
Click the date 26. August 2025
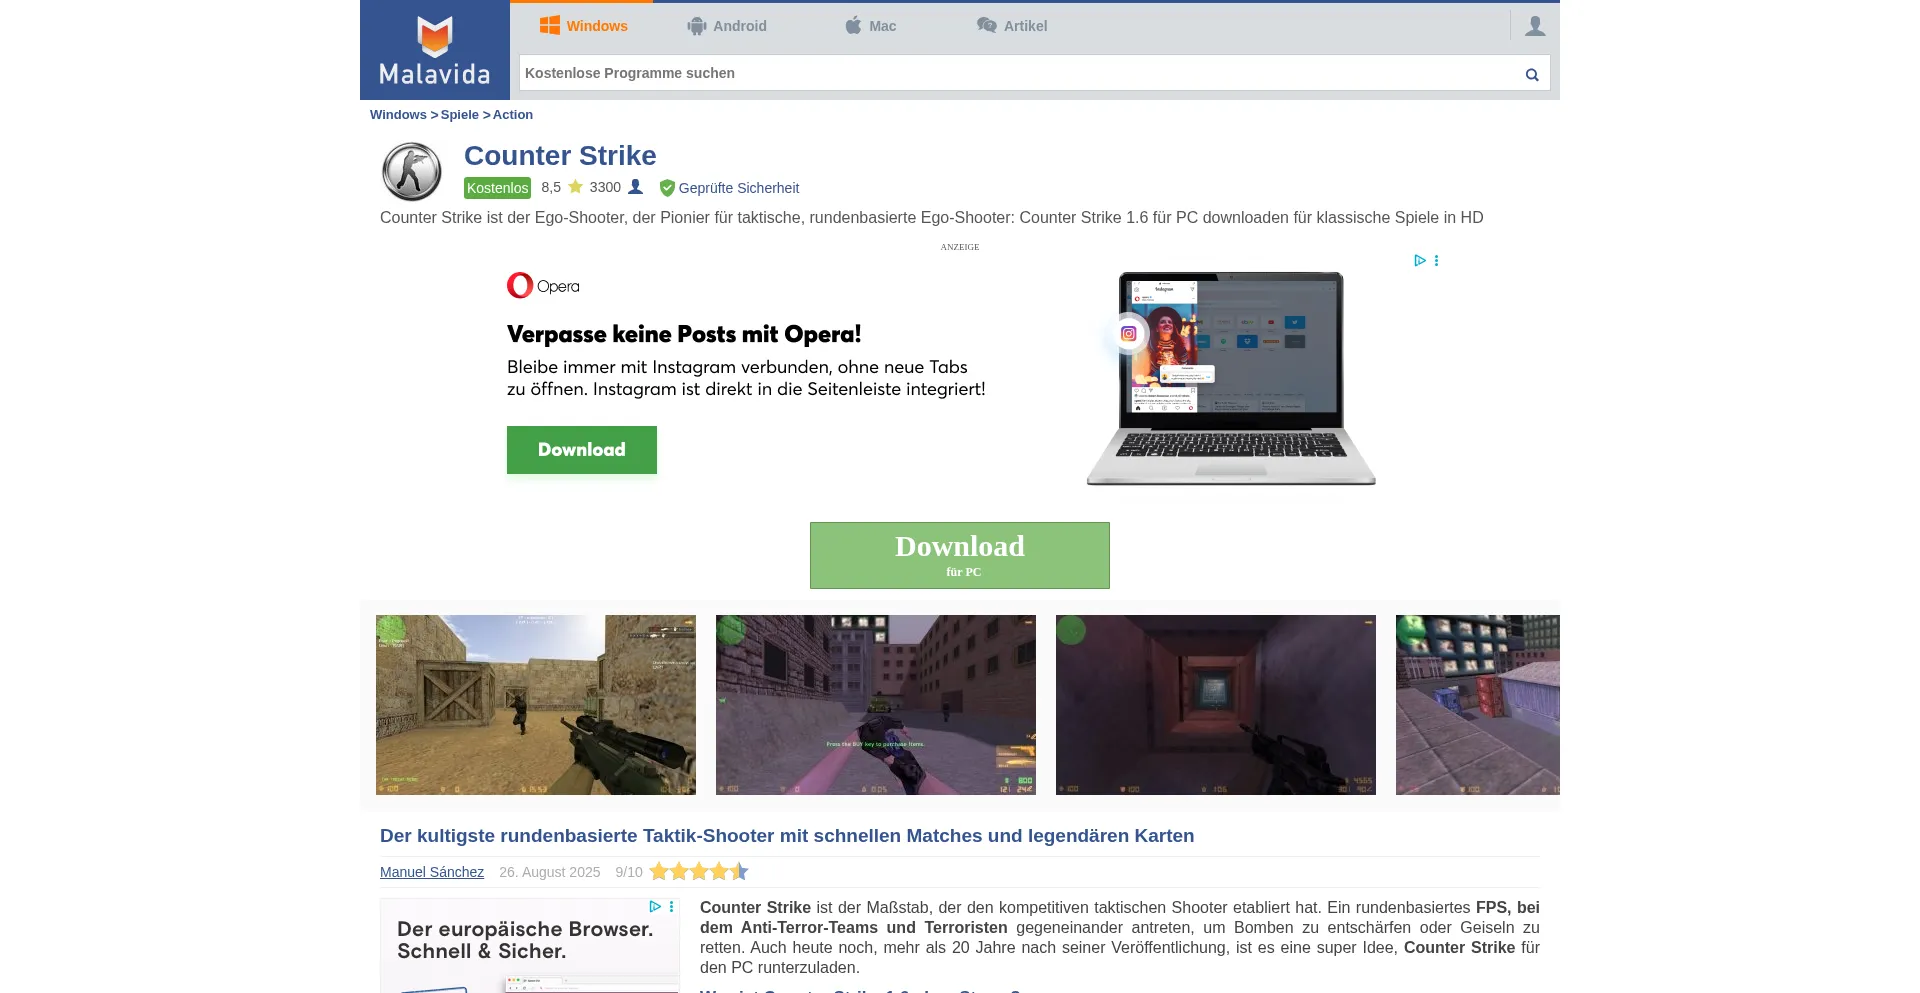click(550, 872)
